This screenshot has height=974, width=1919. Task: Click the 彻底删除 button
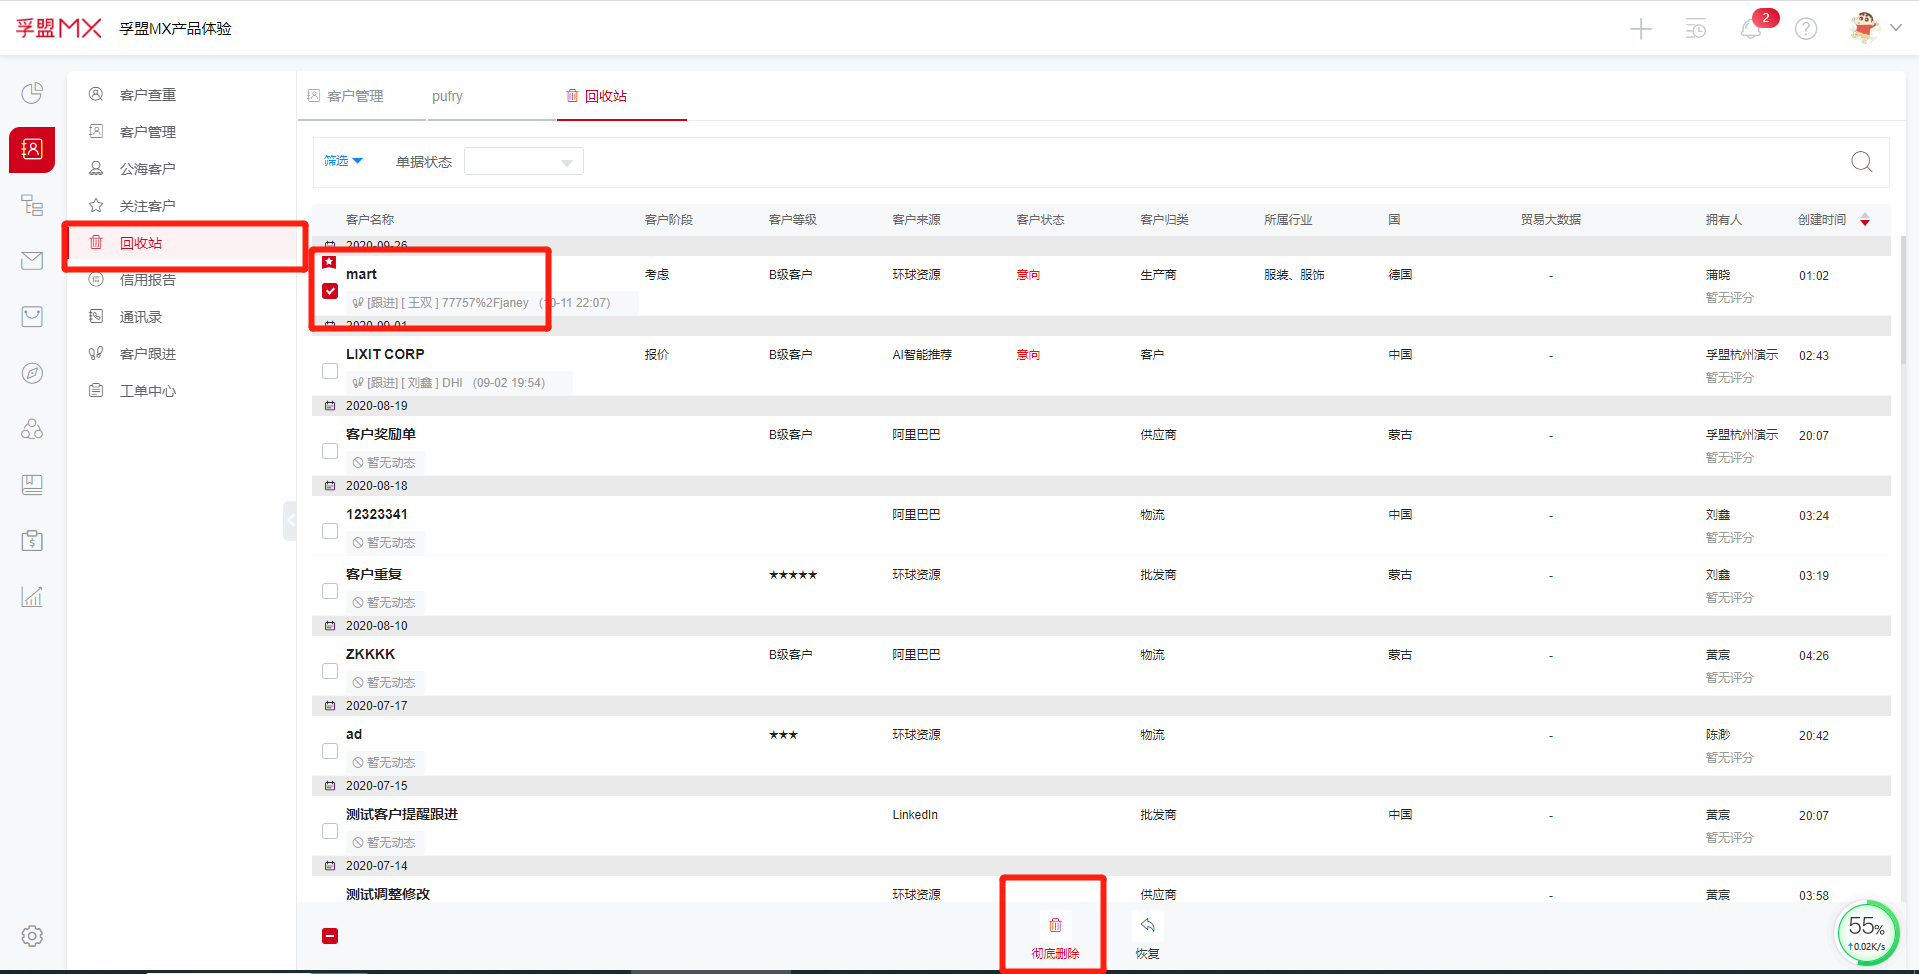coord(1055,935)
